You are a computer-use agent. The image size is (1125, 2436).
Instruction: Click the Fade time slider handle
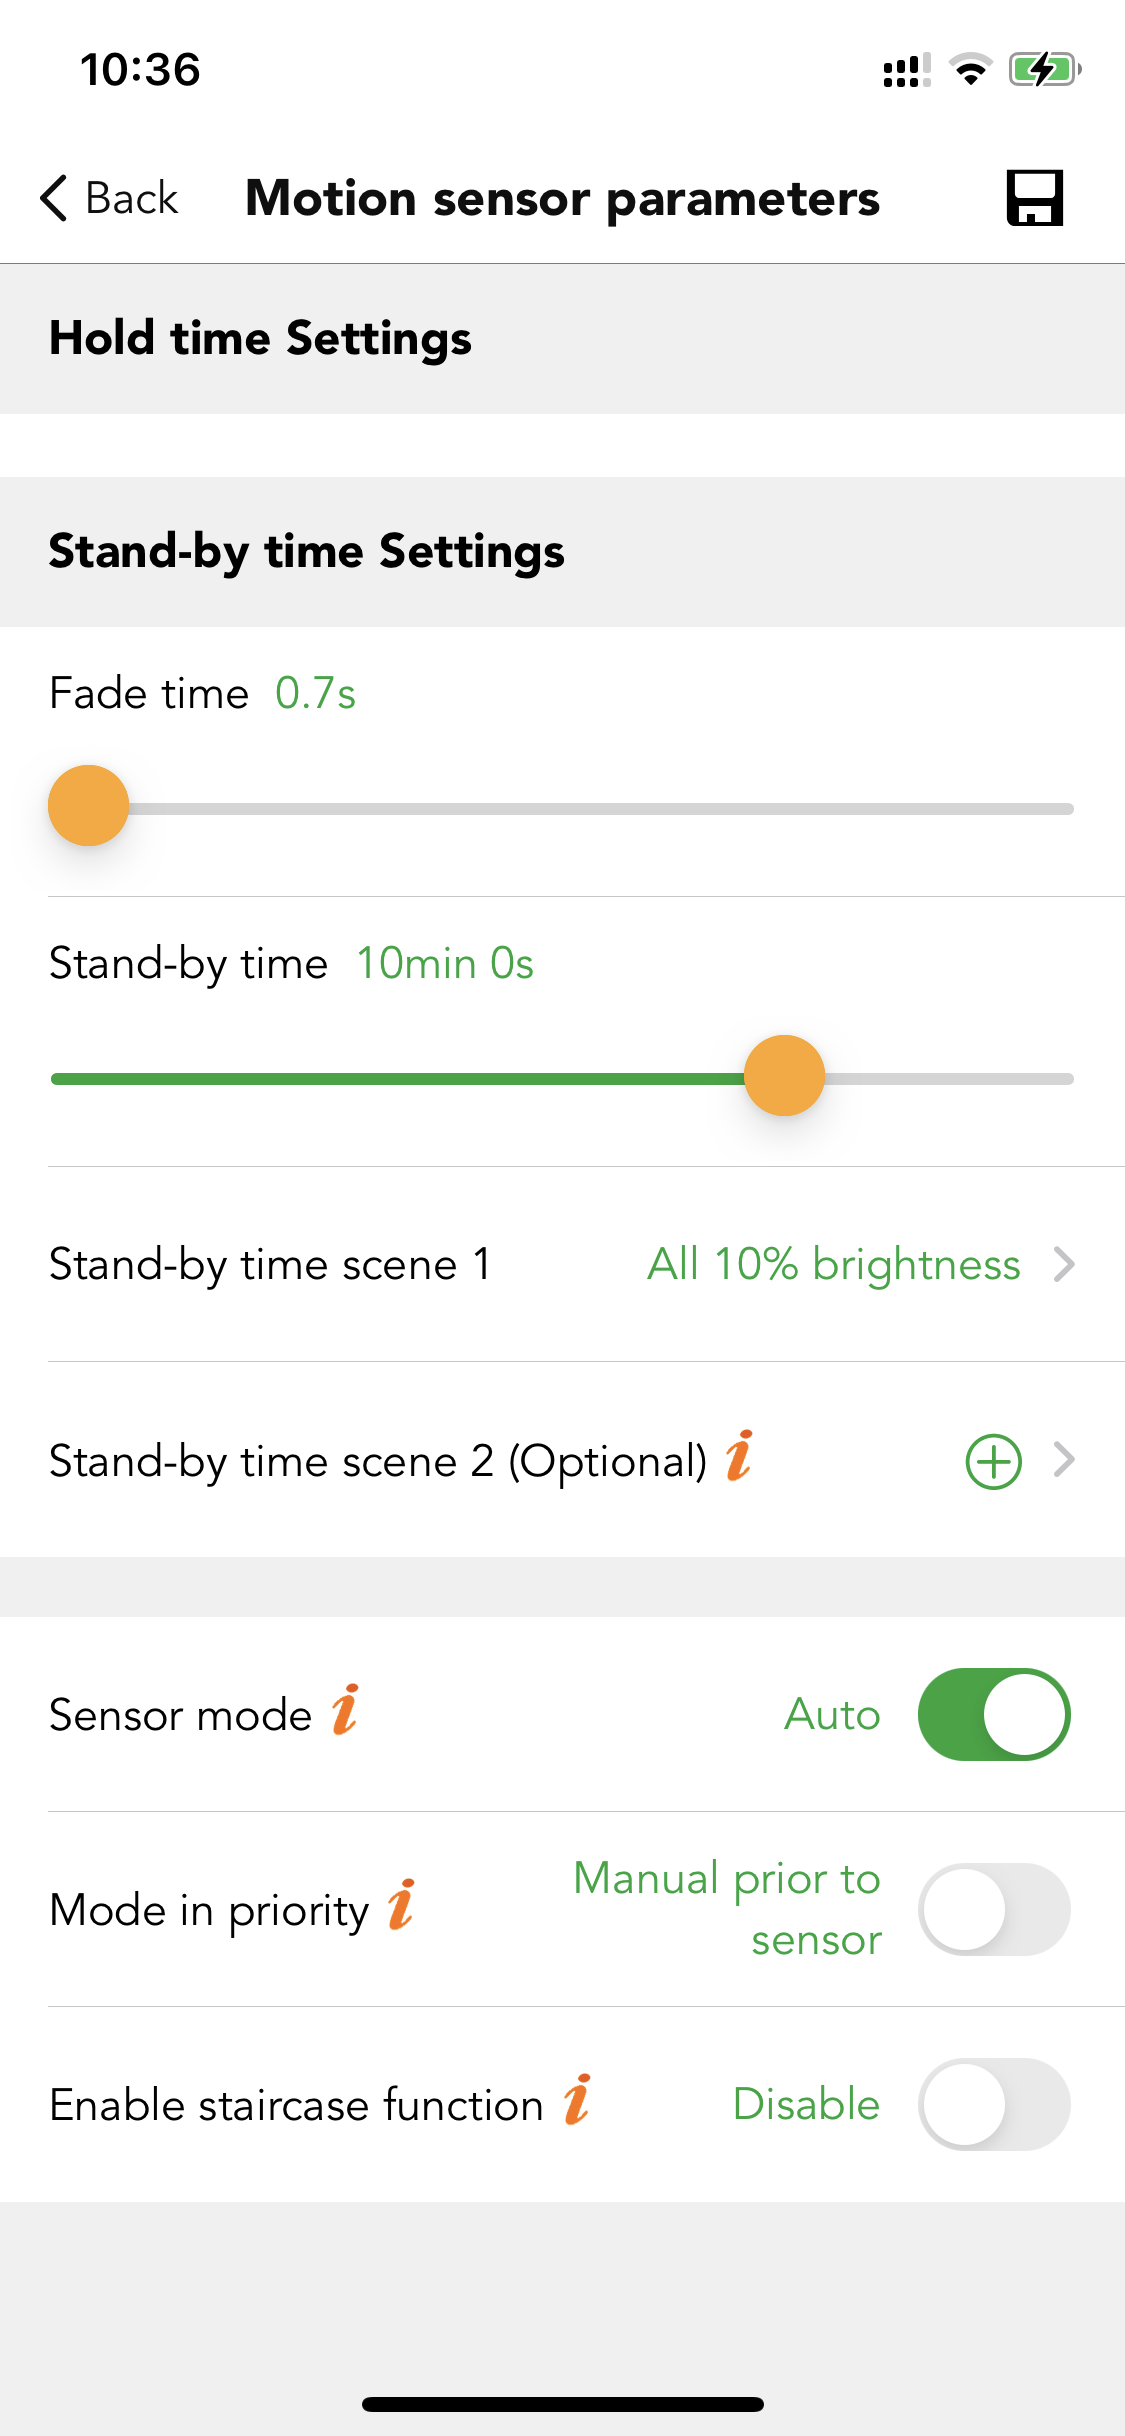89,806
